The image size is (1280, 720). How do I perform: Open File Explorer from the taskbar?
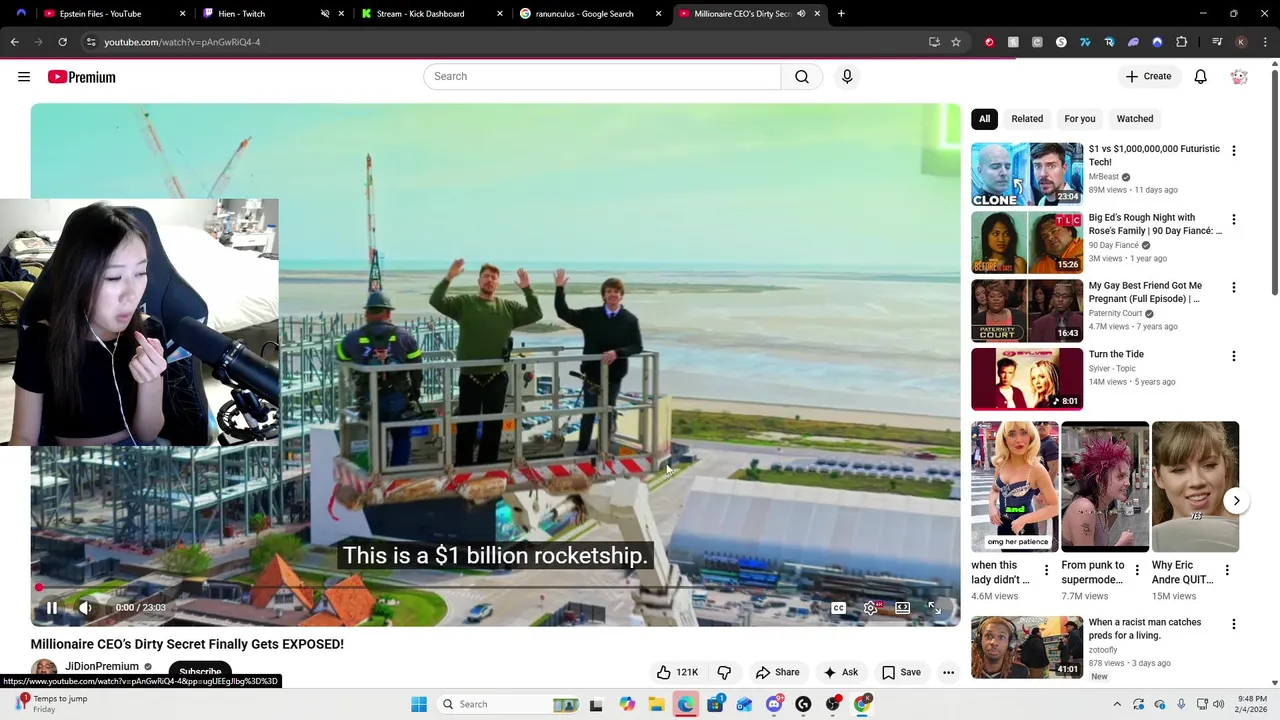(656, 704)
